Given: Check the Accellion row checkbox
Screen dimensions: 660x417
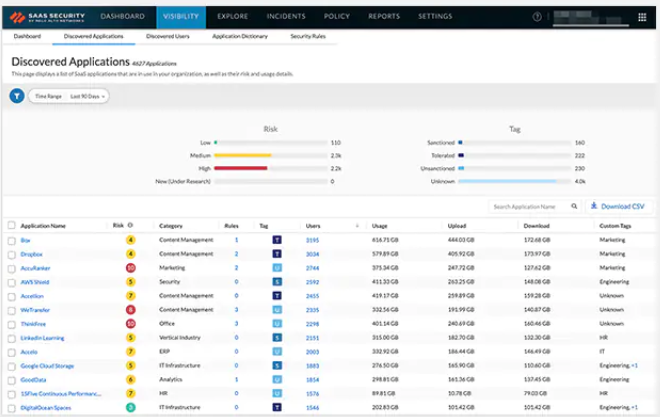Looking at the screenshot, I should pos(11,296).
